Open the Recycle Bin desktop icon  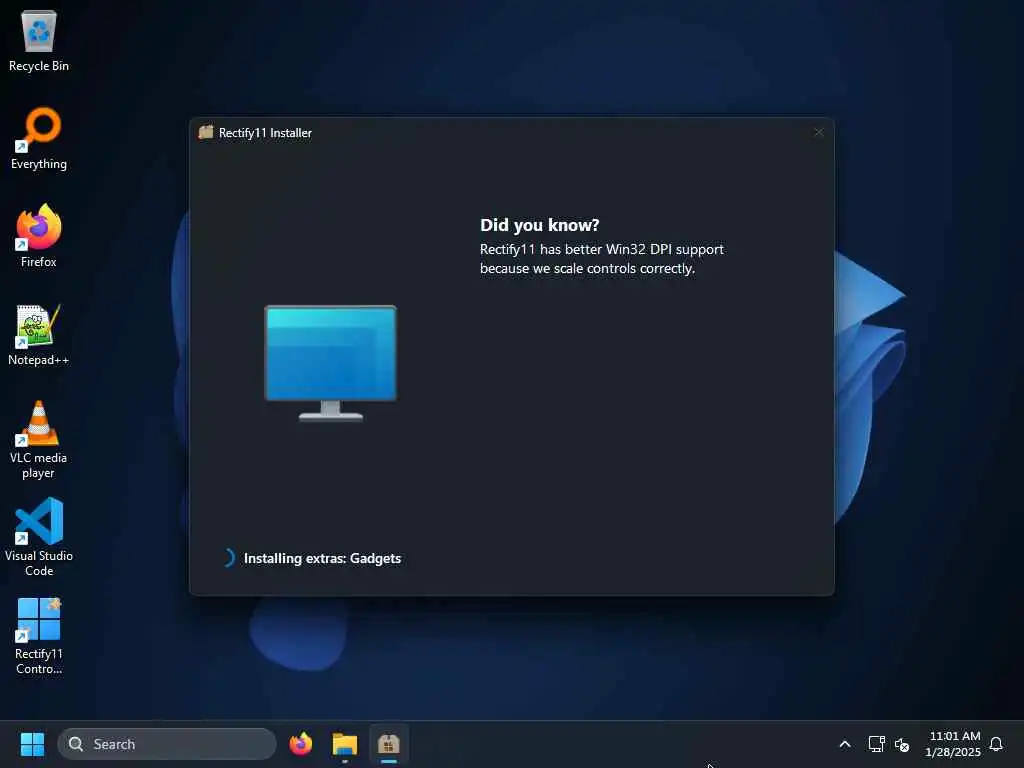(39, 40)
